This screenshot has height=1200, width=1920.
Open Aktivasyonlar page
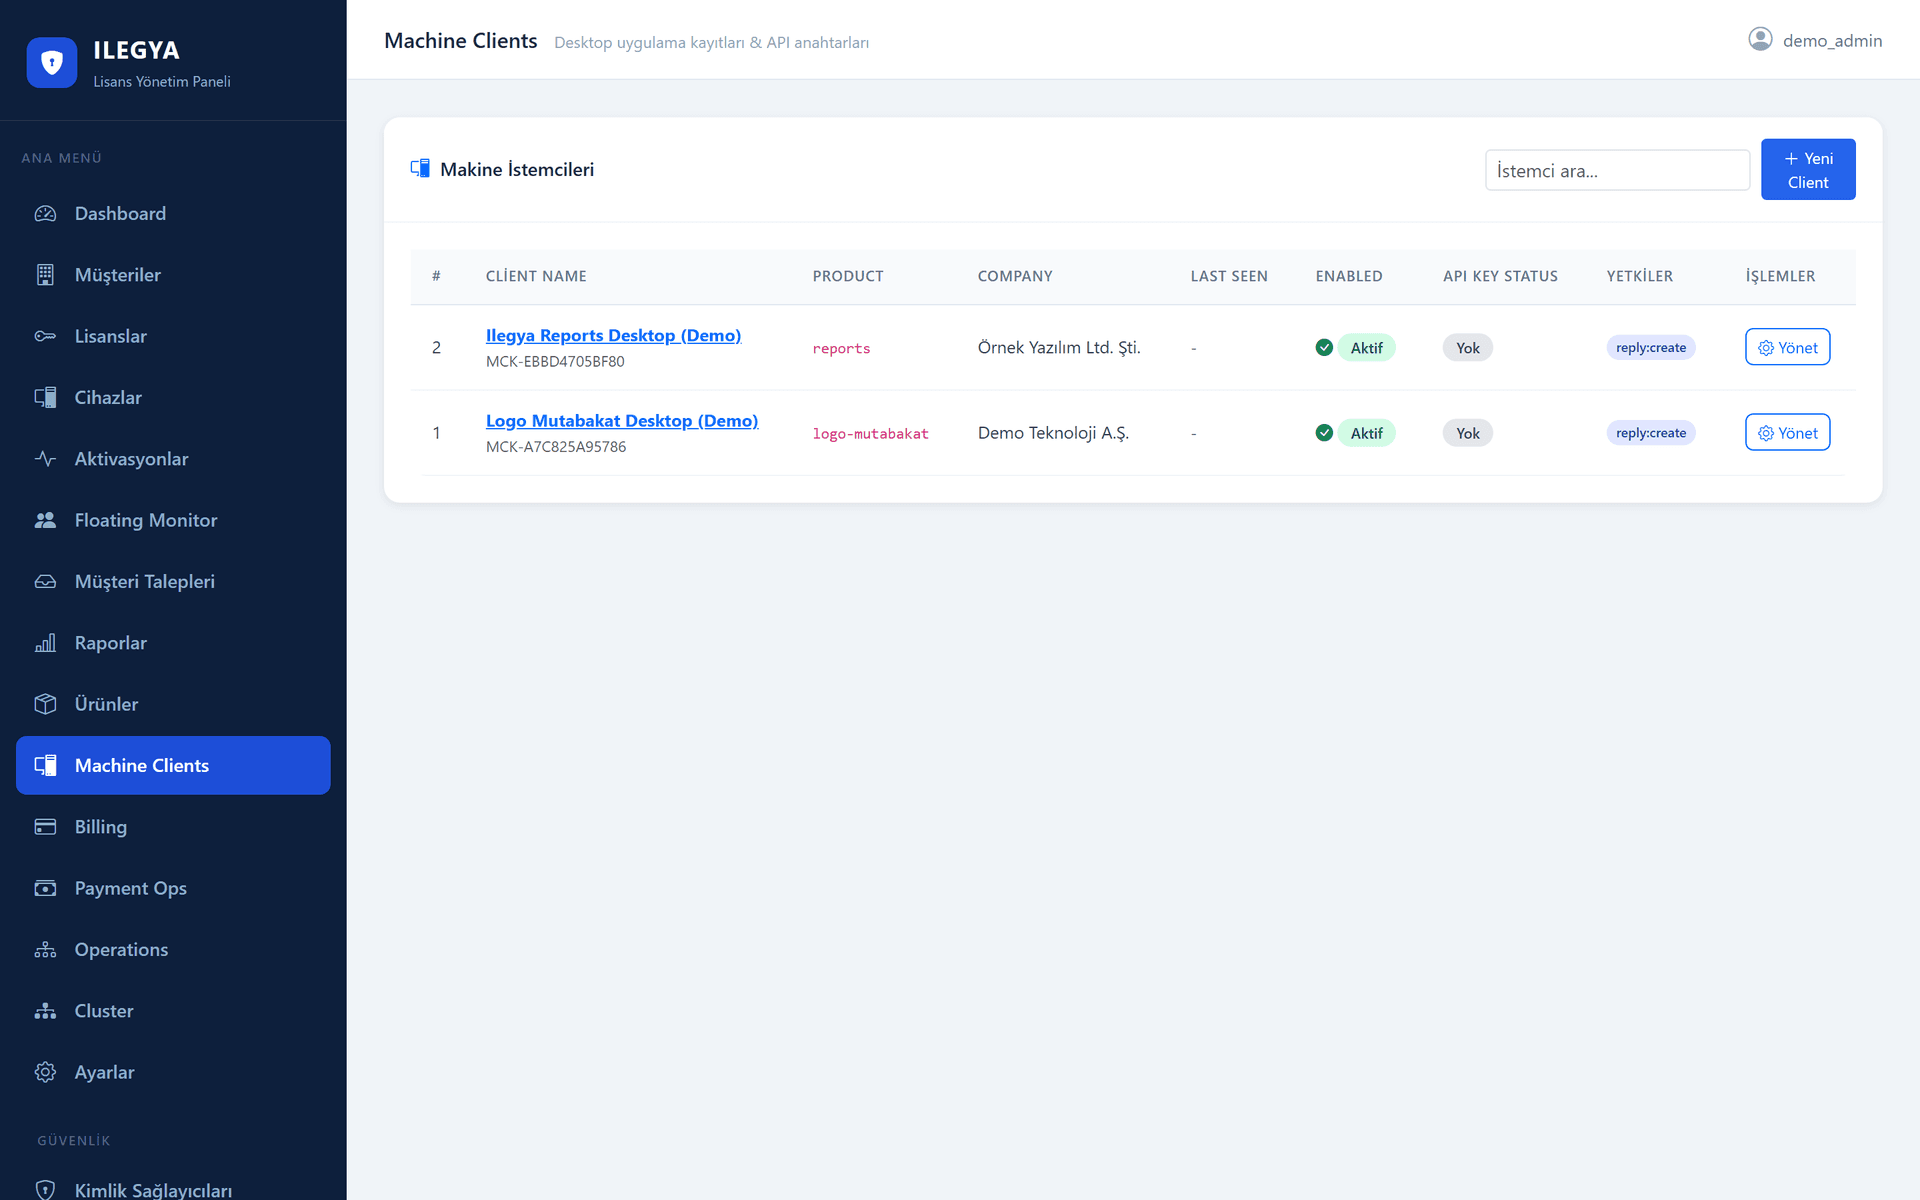[x=173, y=459]
